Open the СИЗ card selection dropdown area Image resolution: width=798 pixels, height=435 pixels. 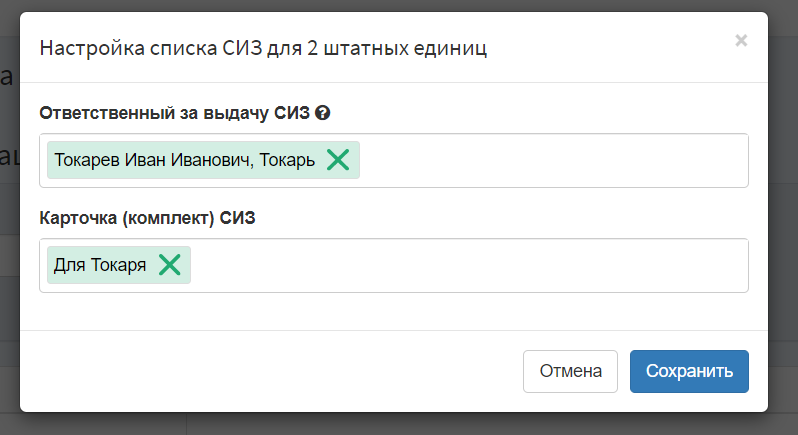click(469, 265)
